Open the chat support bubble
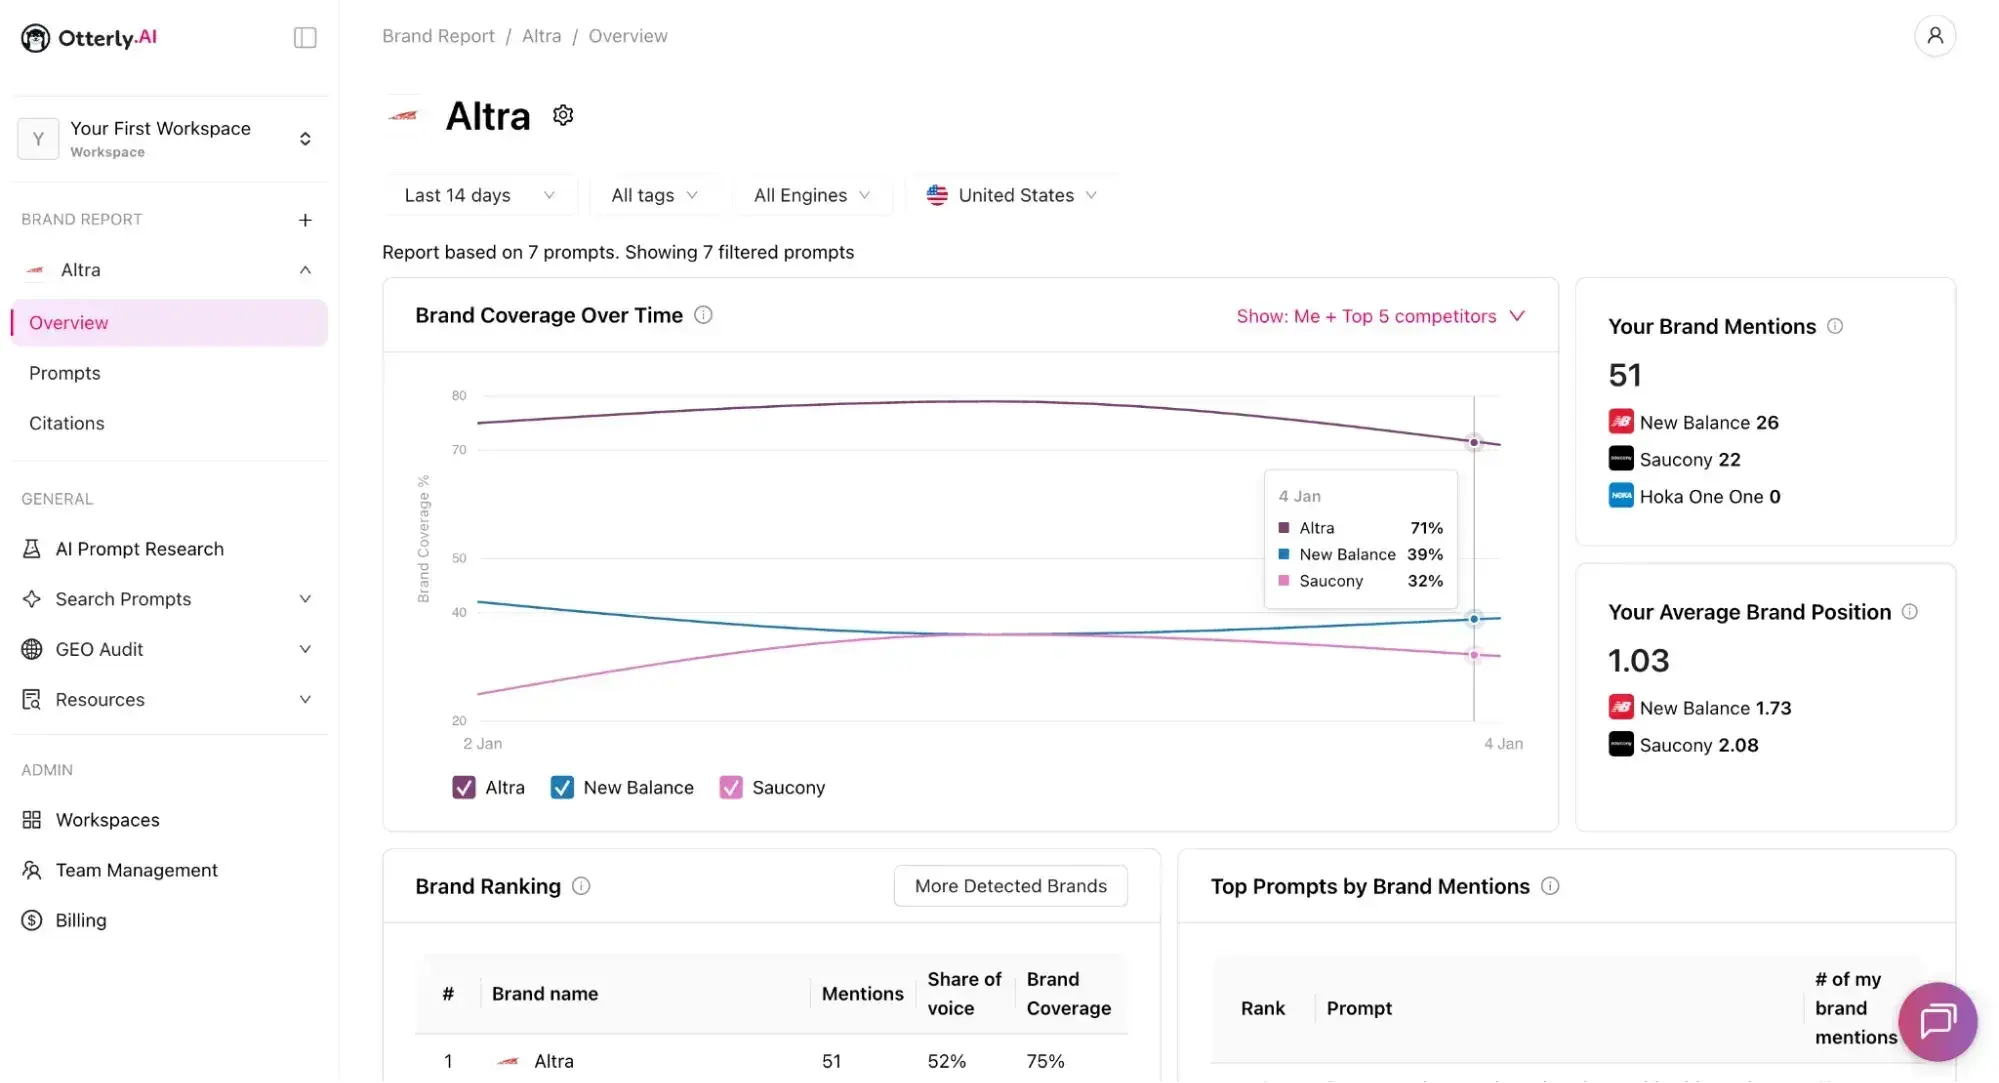The image size is (1999, 1083). (x=1937, y=1021)
